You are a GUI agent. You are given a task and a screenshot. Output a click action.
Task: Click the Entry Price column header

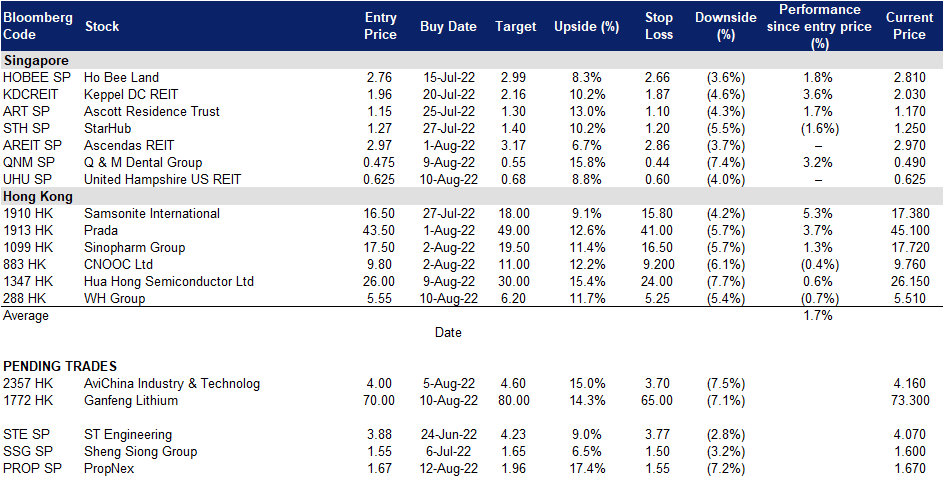point(380,26)
